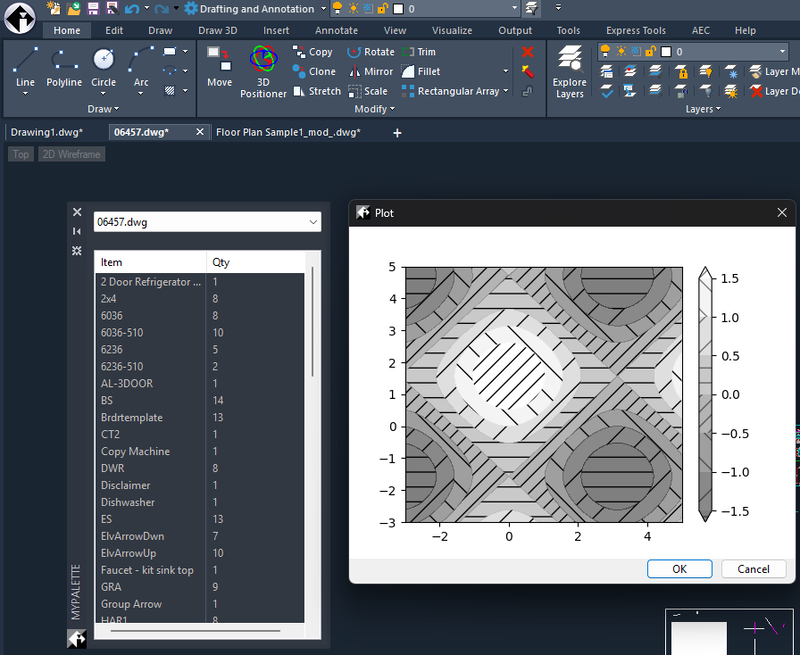Click OK in the Plot dialog

[x=679, y=569]
